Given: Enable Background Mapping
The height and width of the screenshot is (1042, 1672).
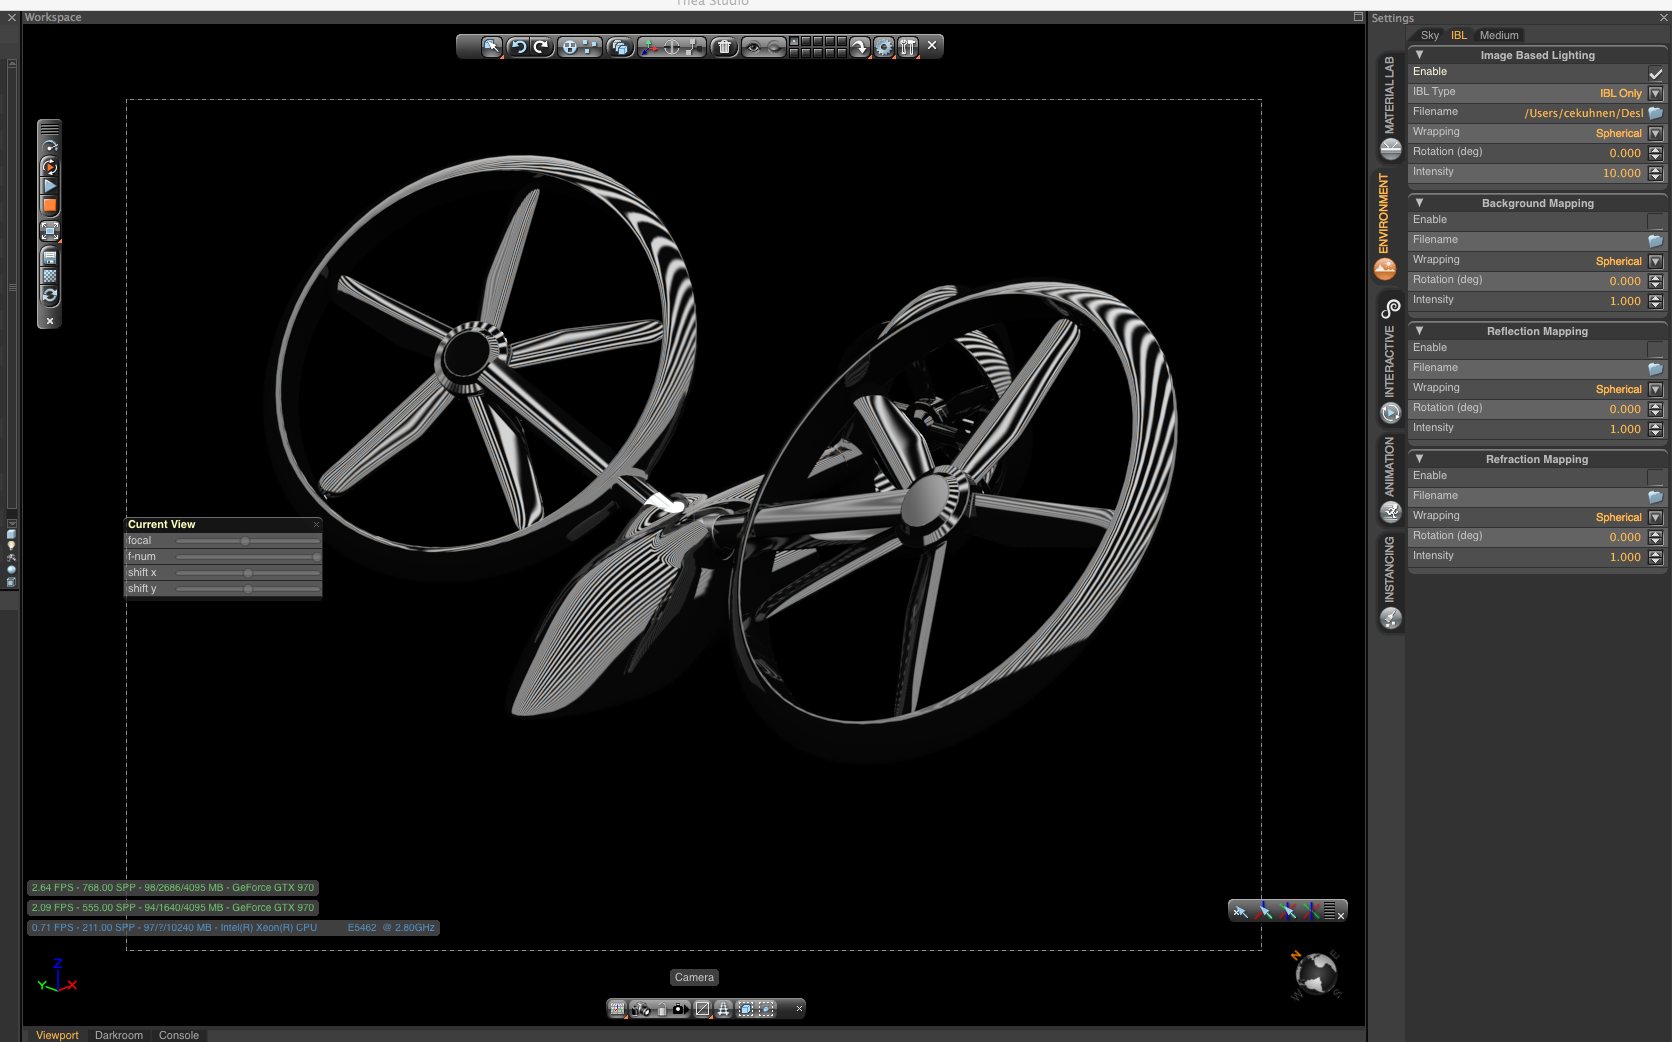Looking at the screenshot, I should [x=1653, y=220].
